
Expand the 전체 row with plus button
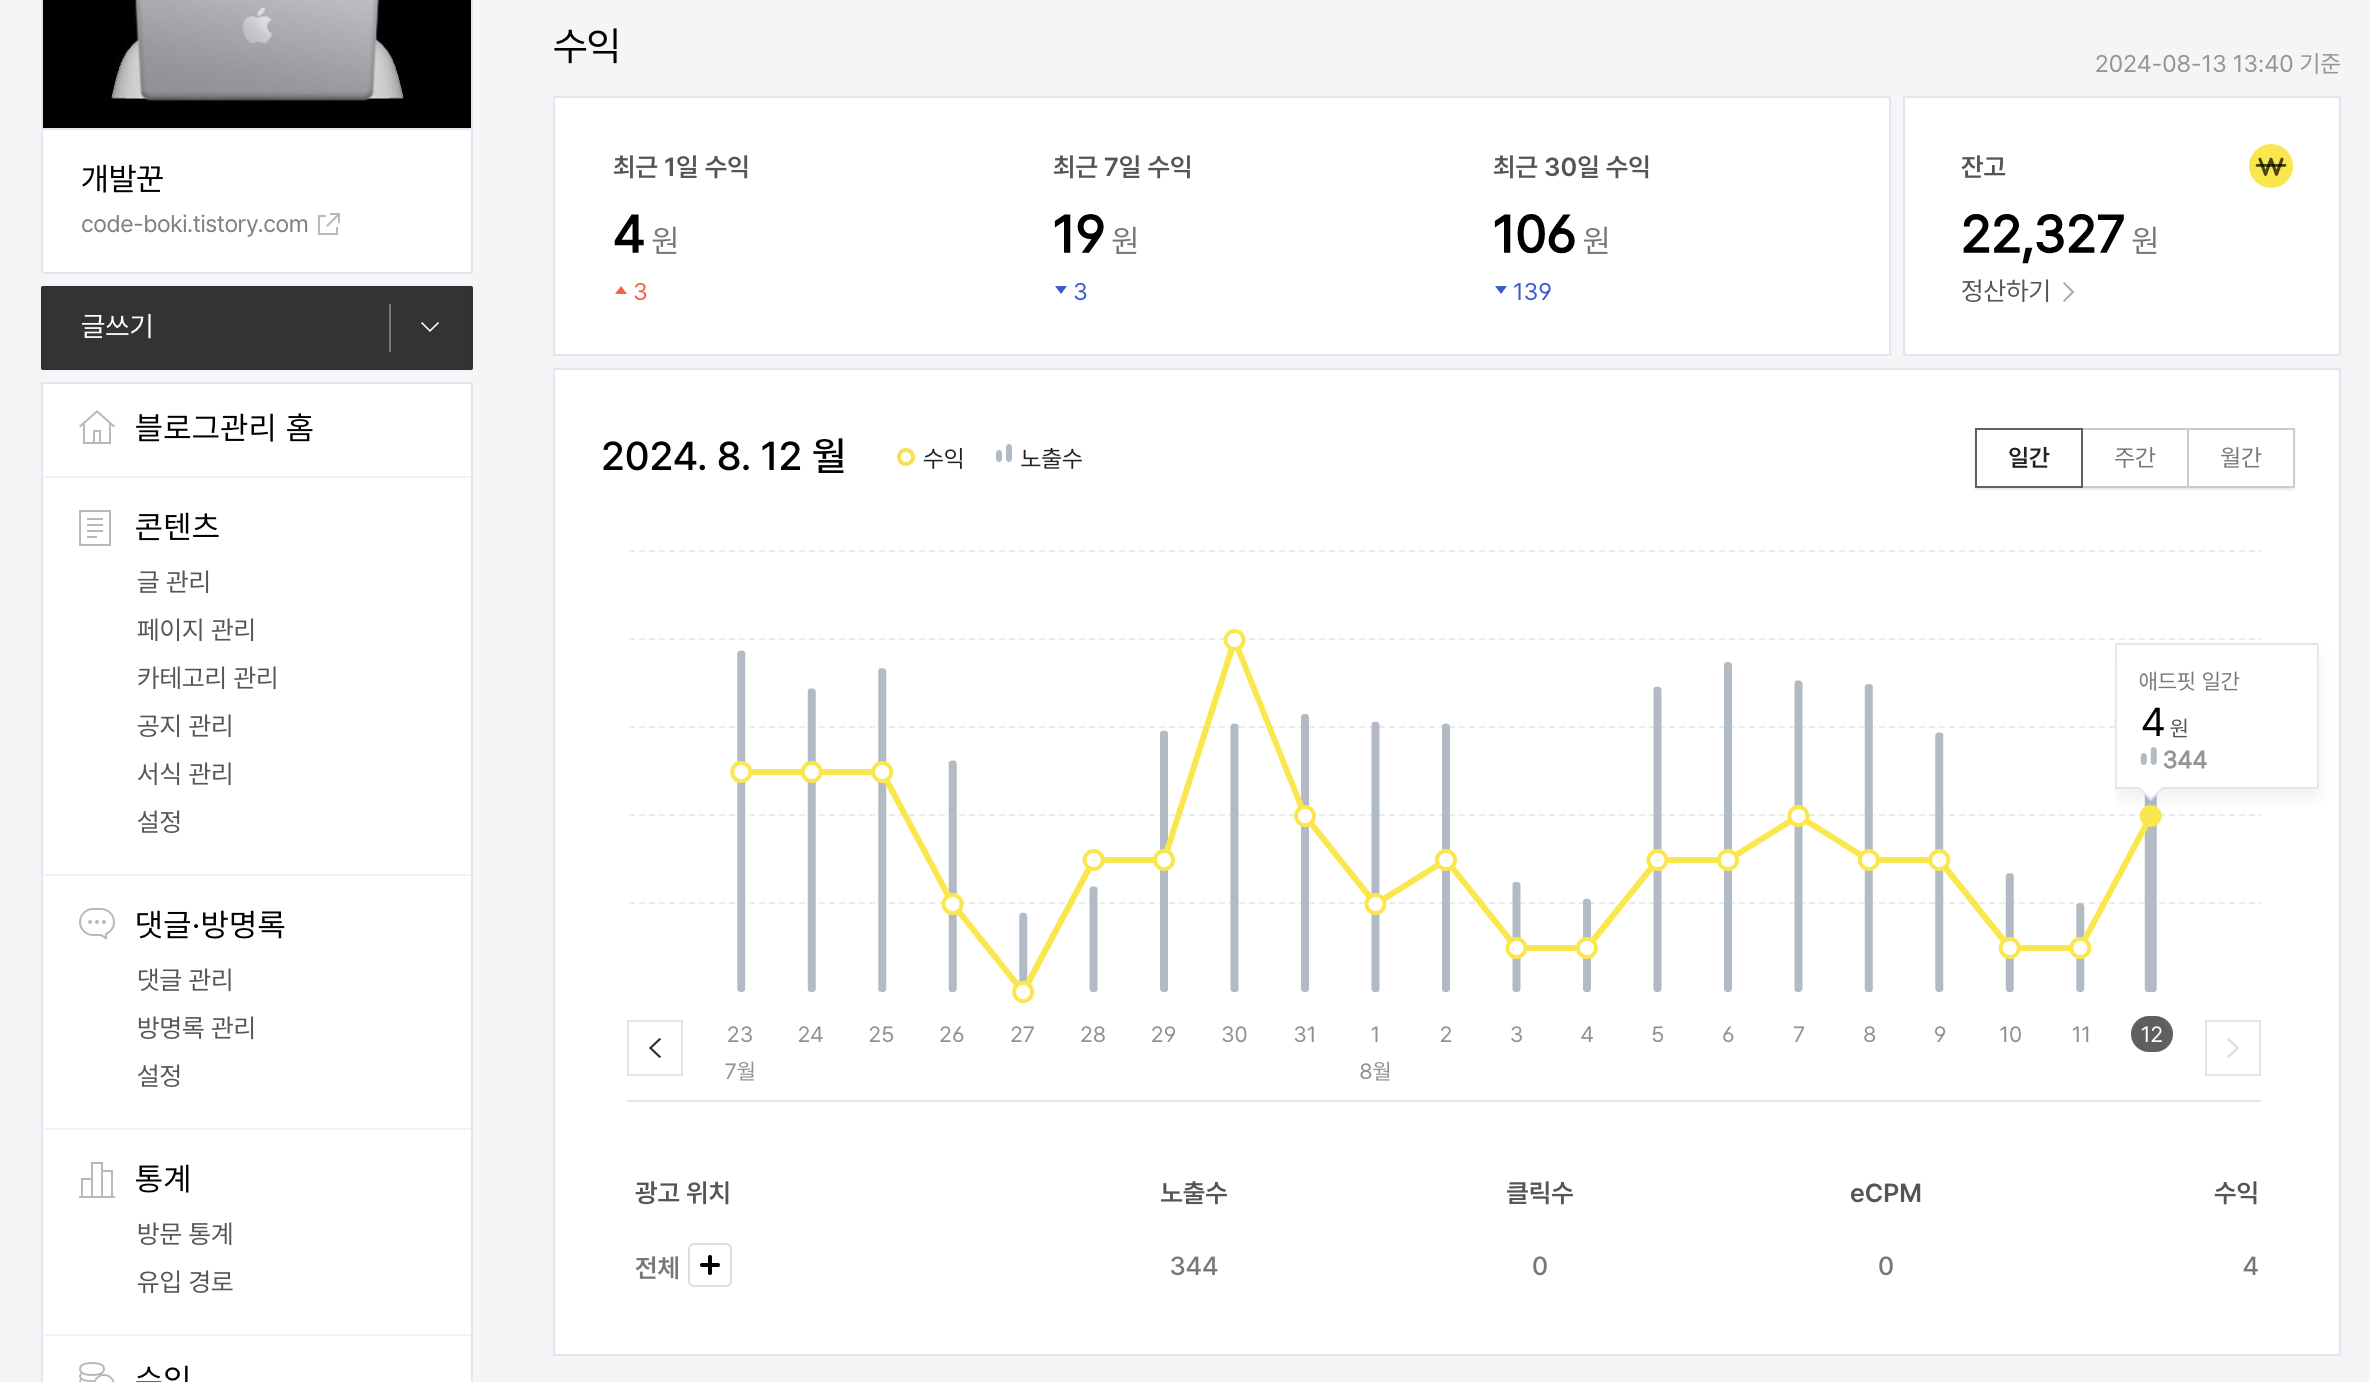pyautogui.click(x=710, y=1265)
